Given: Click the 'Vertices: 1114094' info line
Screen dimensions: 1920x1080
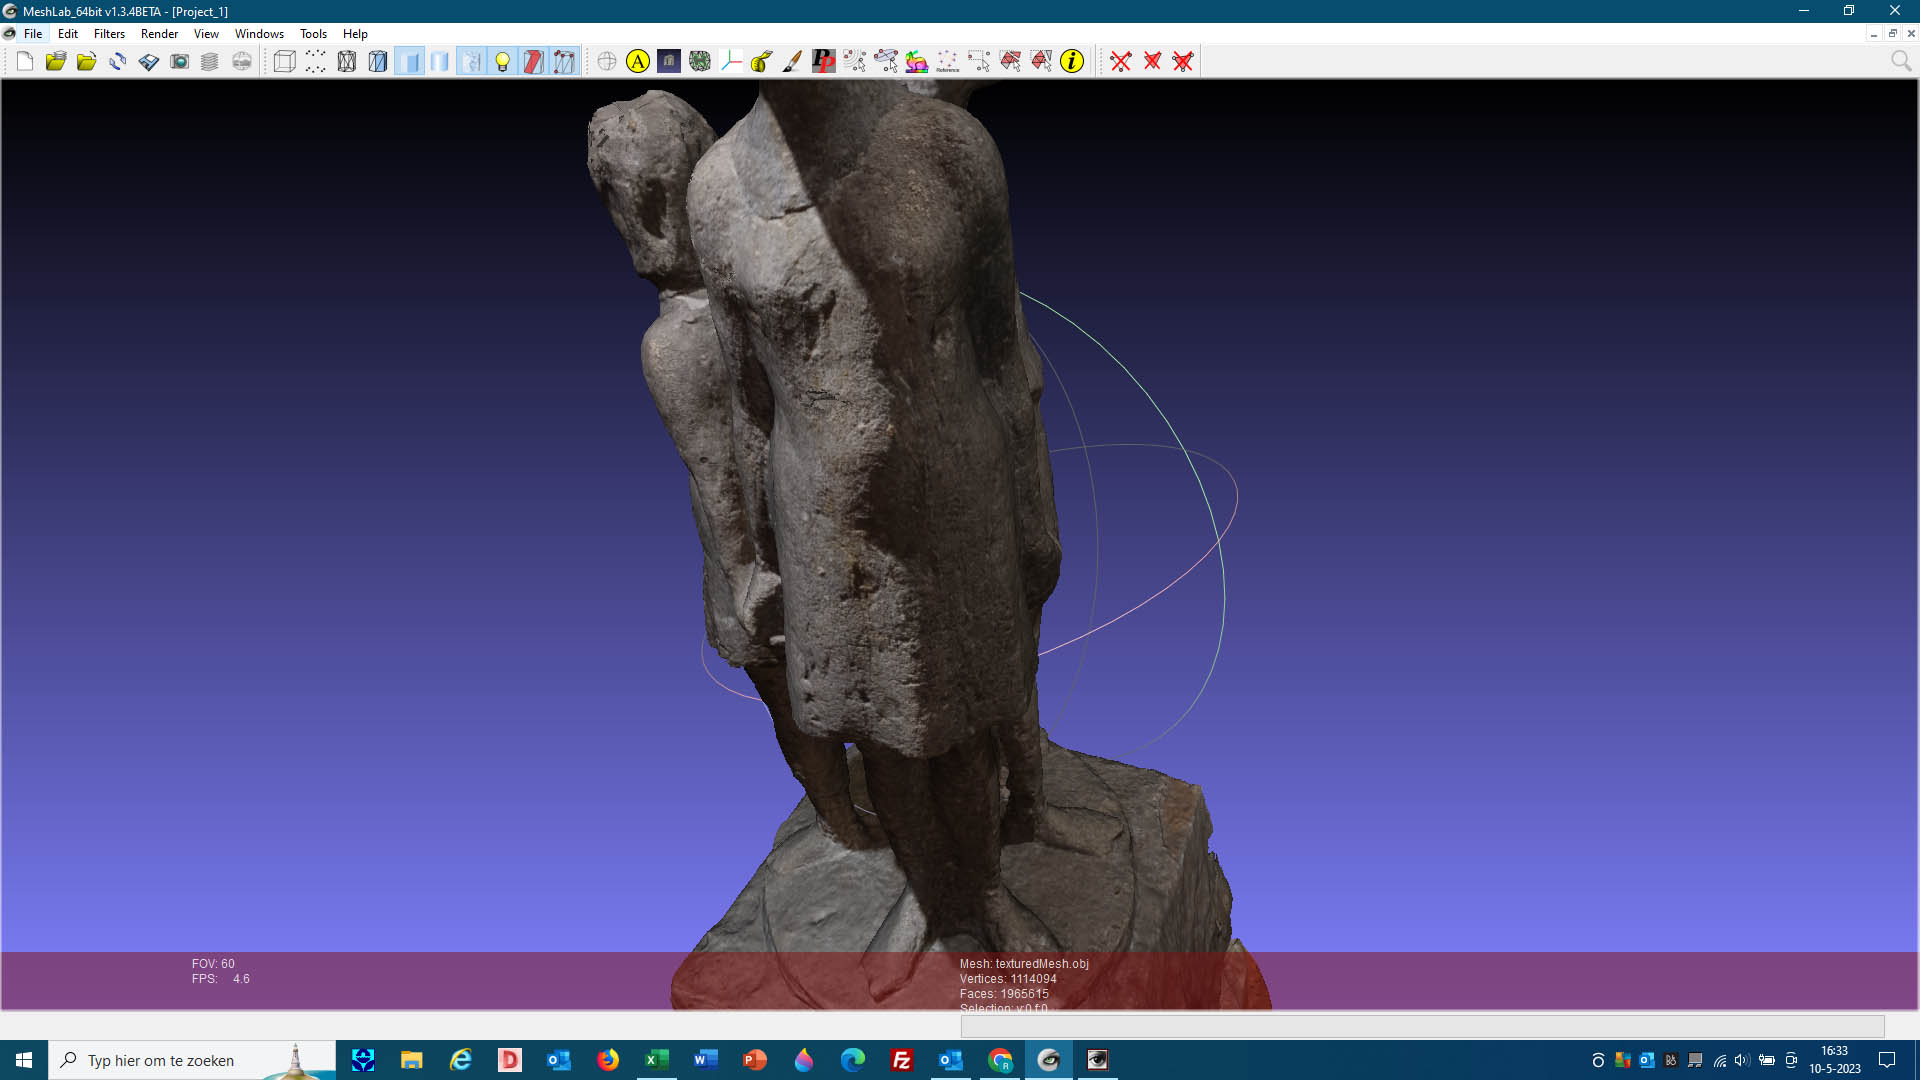Looking at the screenshot, I should [x=1008, y=979].
